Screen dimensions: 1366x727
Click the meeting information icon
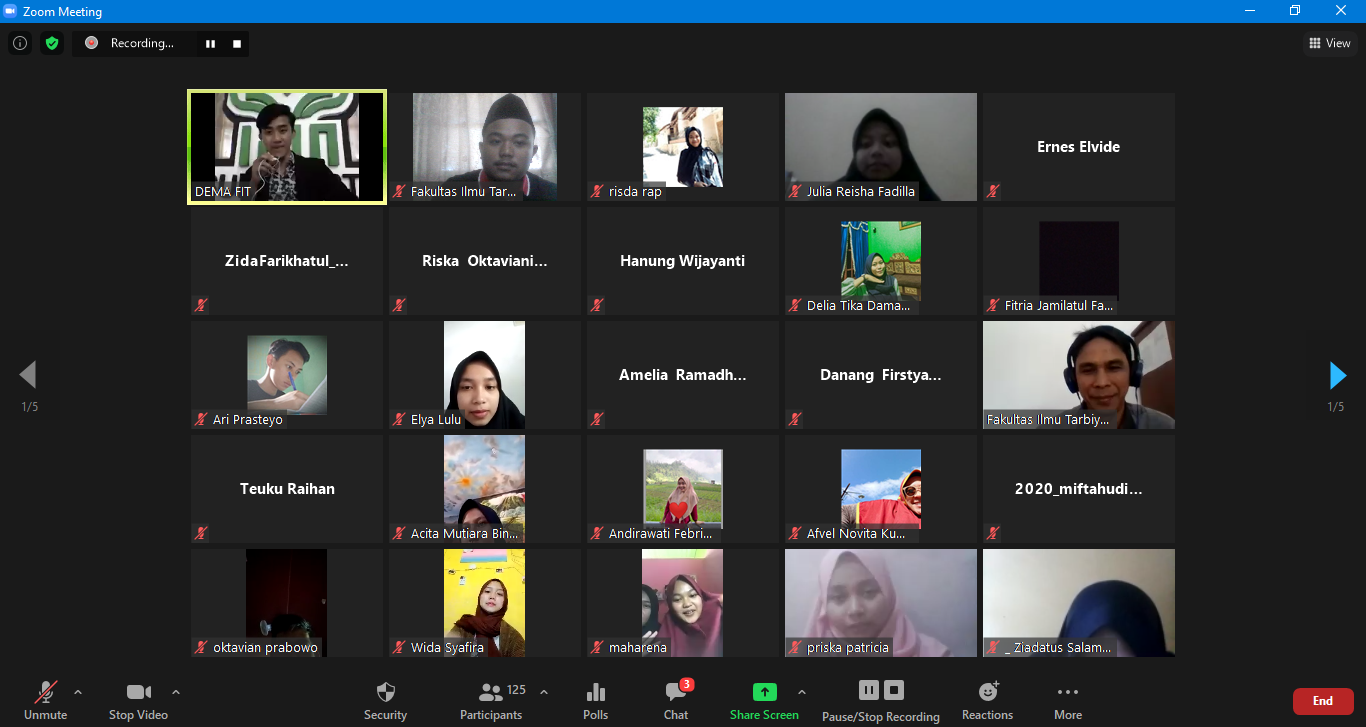coord(20,43)
